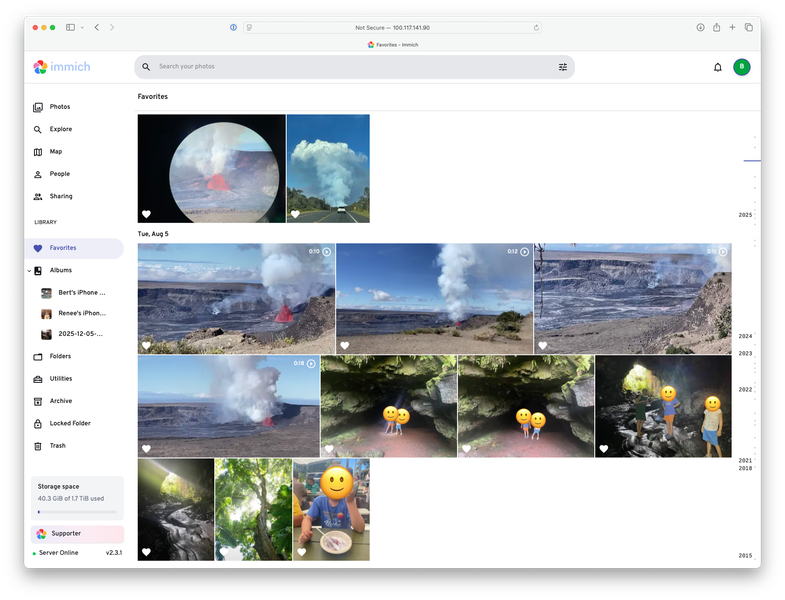Open the Archive link
The image size is (785, 600).
(60, 401)
